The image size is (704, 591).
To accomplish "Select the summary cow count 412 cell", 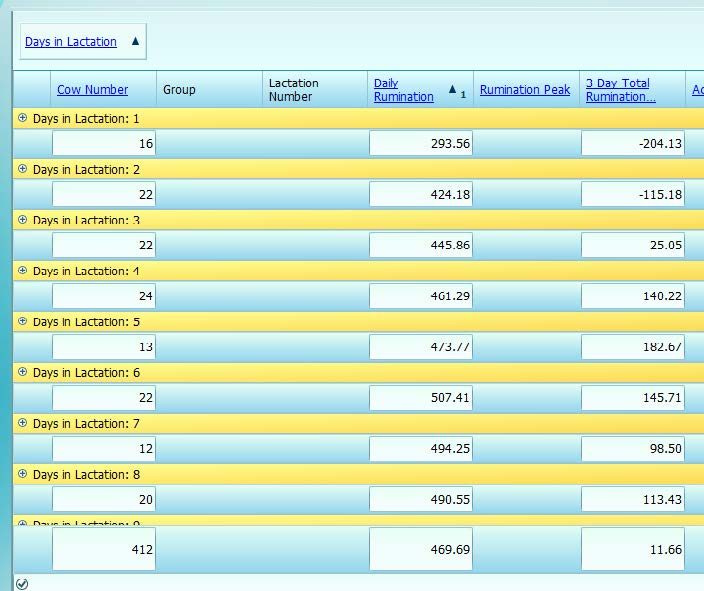I will (104, 549).
